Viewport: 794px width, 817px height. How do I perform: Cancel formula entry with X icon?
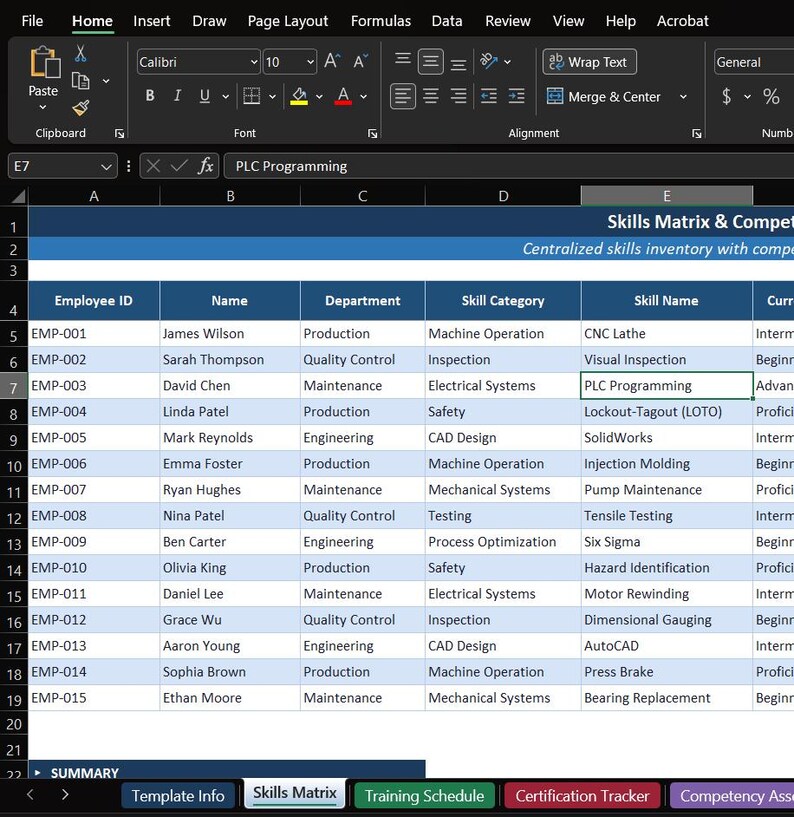pos(153,166)
